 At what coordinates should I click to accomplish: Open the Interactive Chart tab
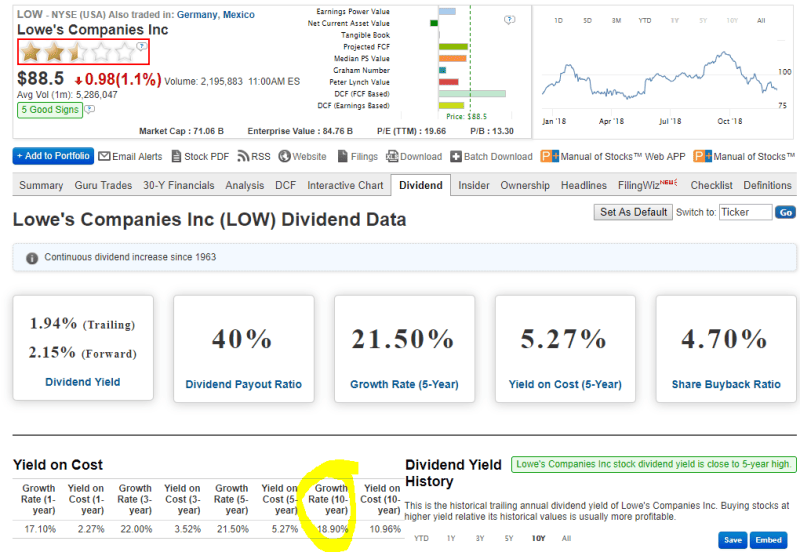pos(345,185)
